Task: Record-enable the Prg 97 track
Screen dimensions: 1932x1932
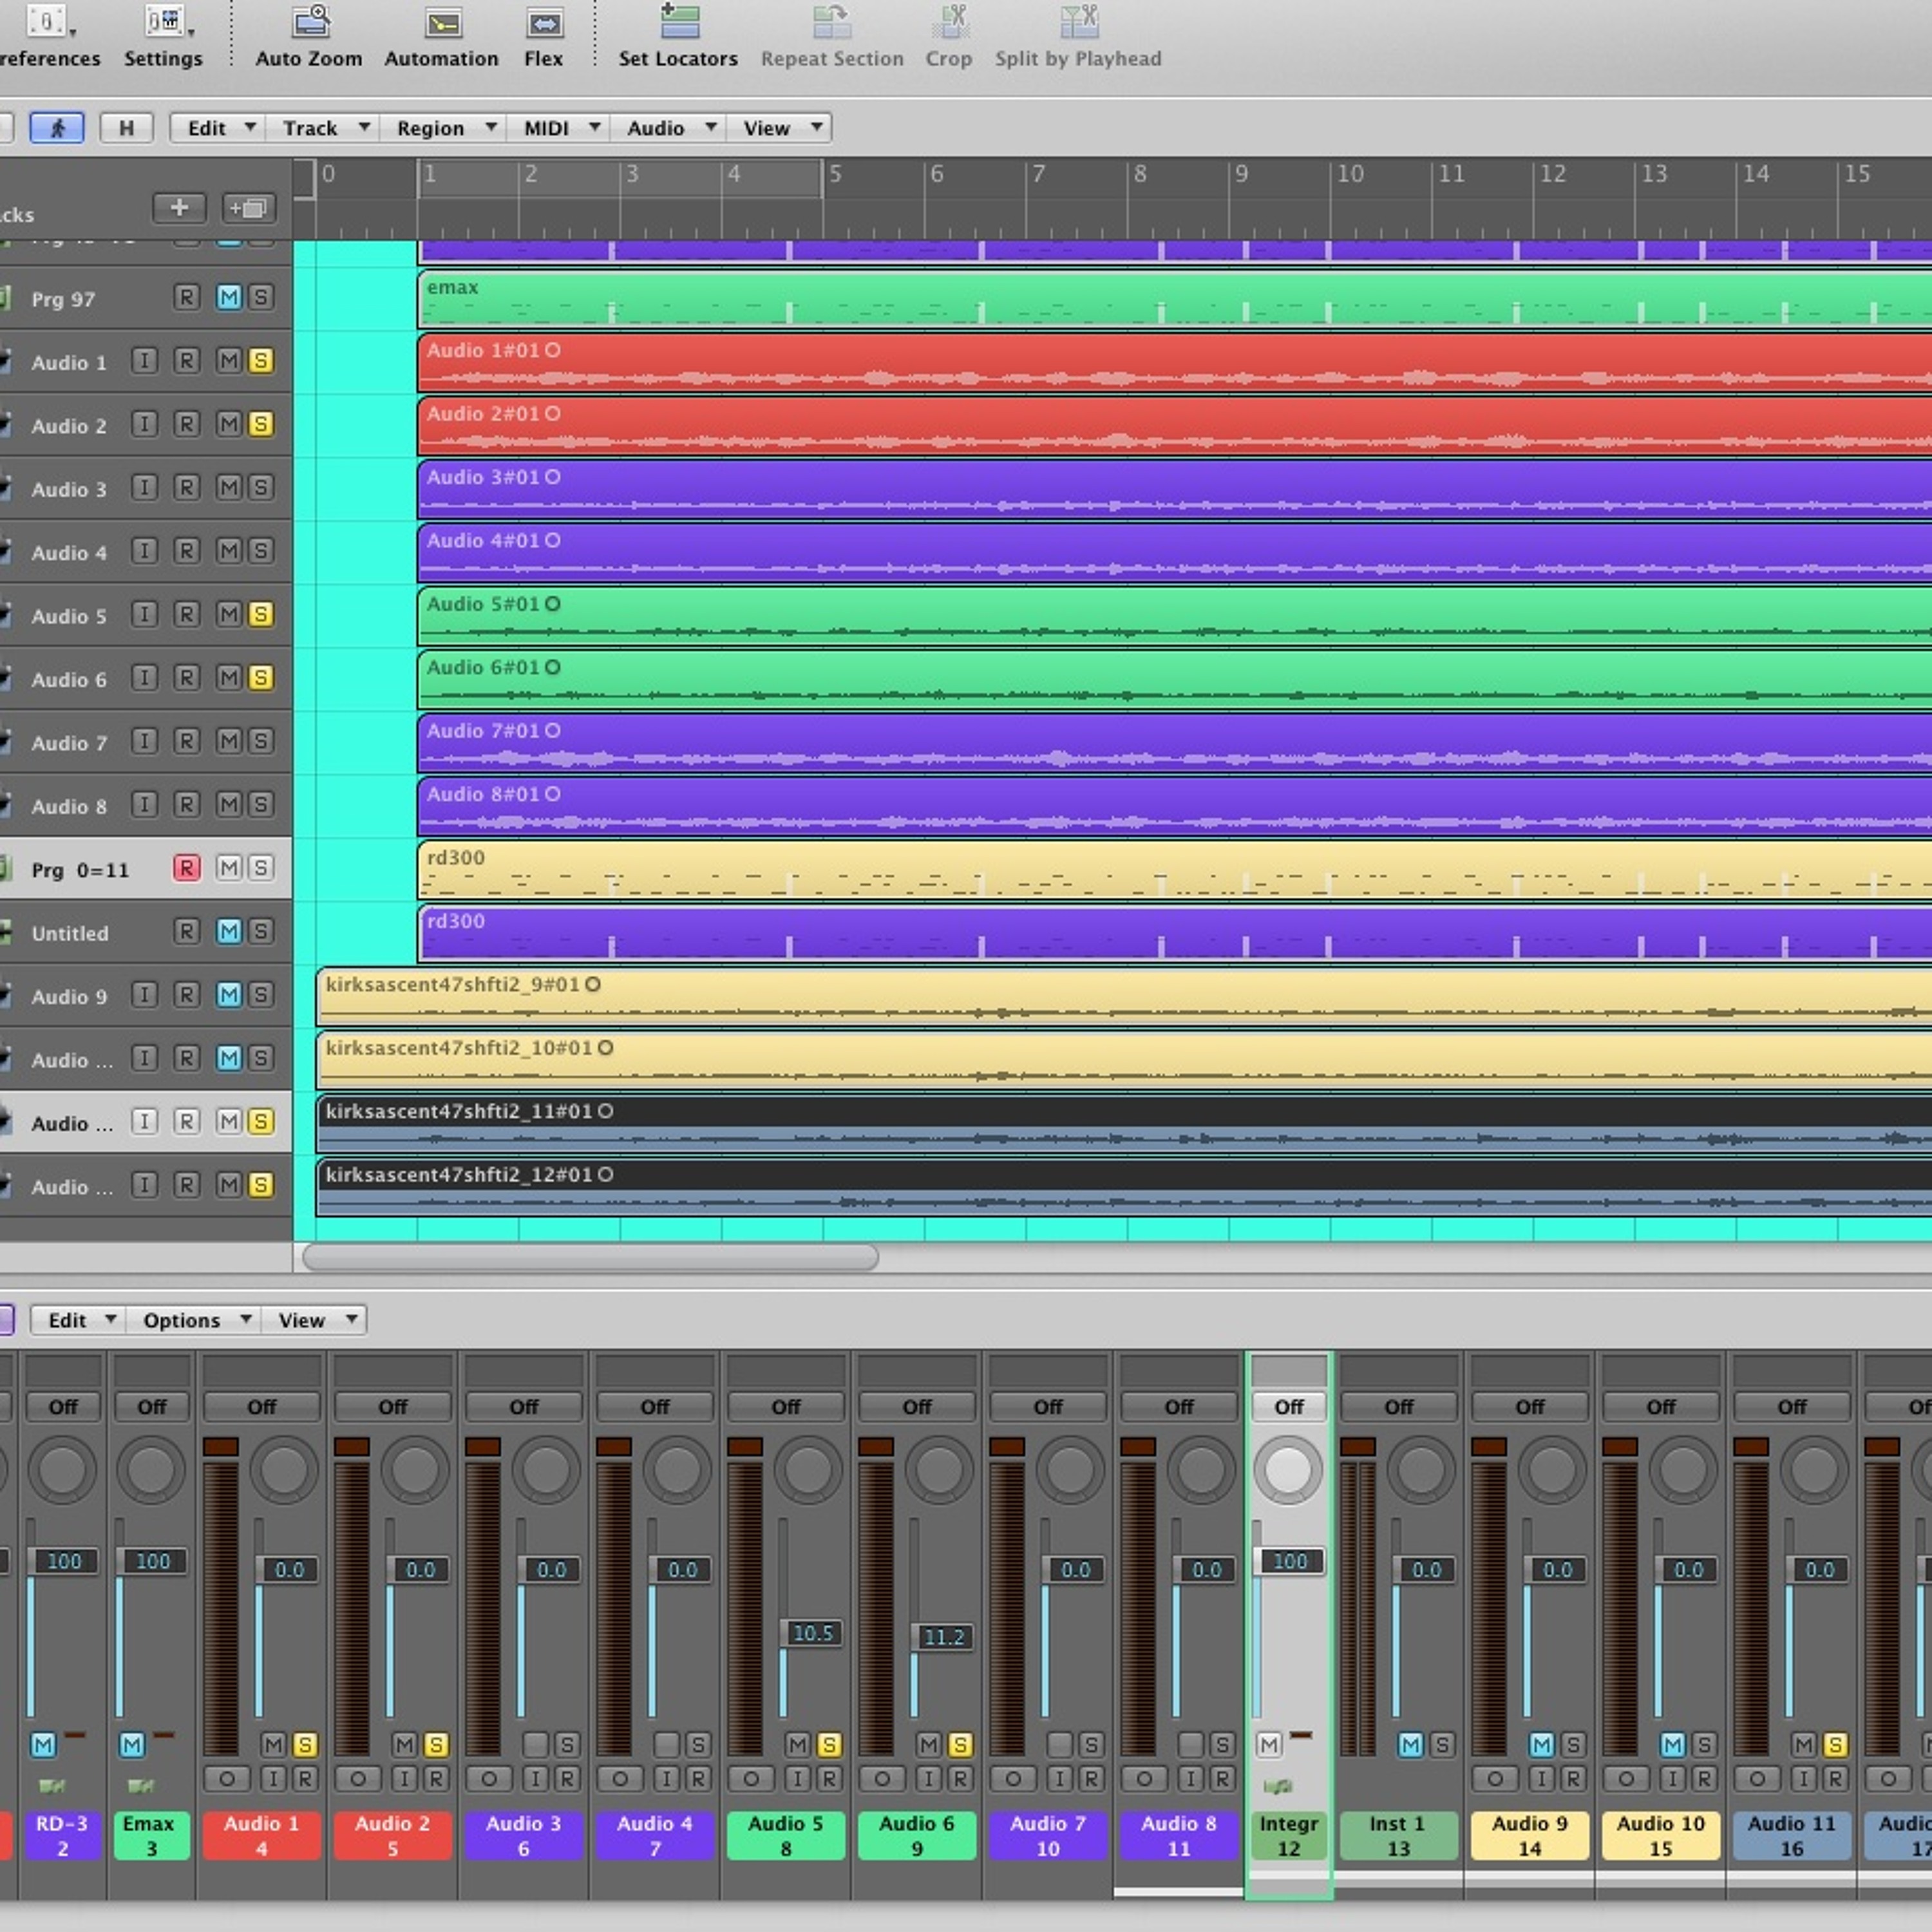Action: [186, 297]
